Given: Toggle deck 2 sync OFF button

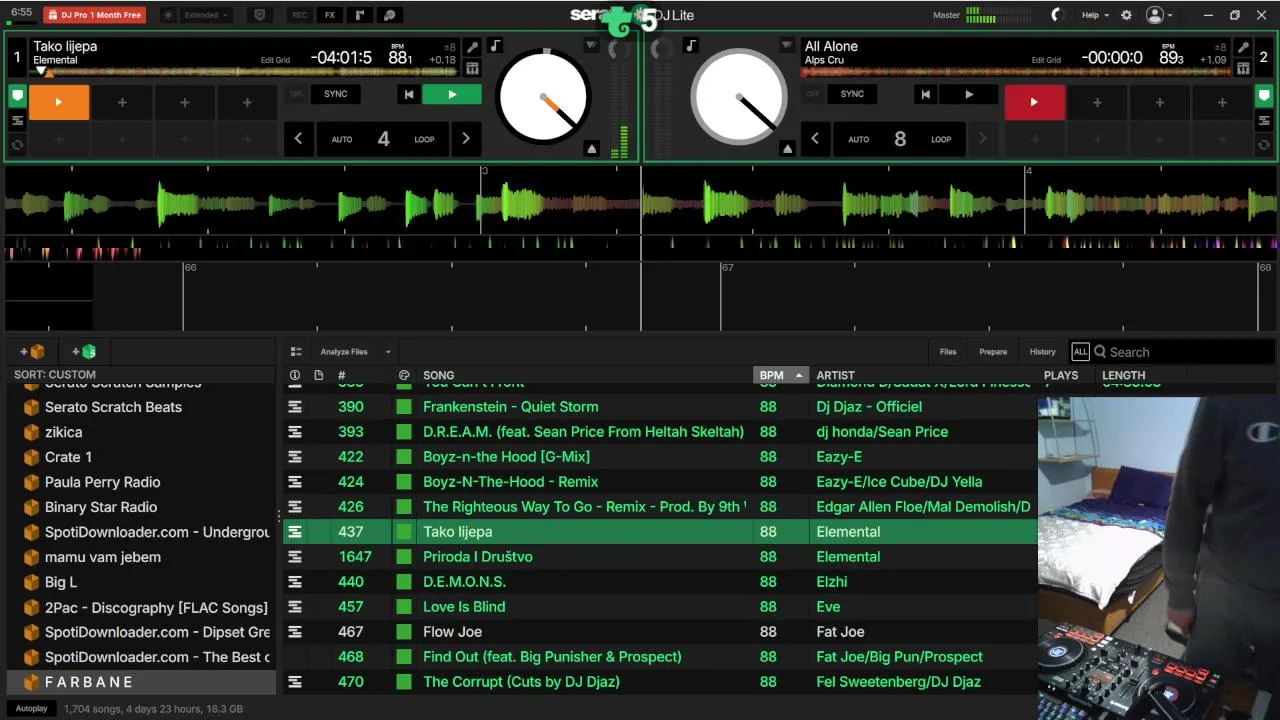Looking at the screenshot, I should (812, 94).
